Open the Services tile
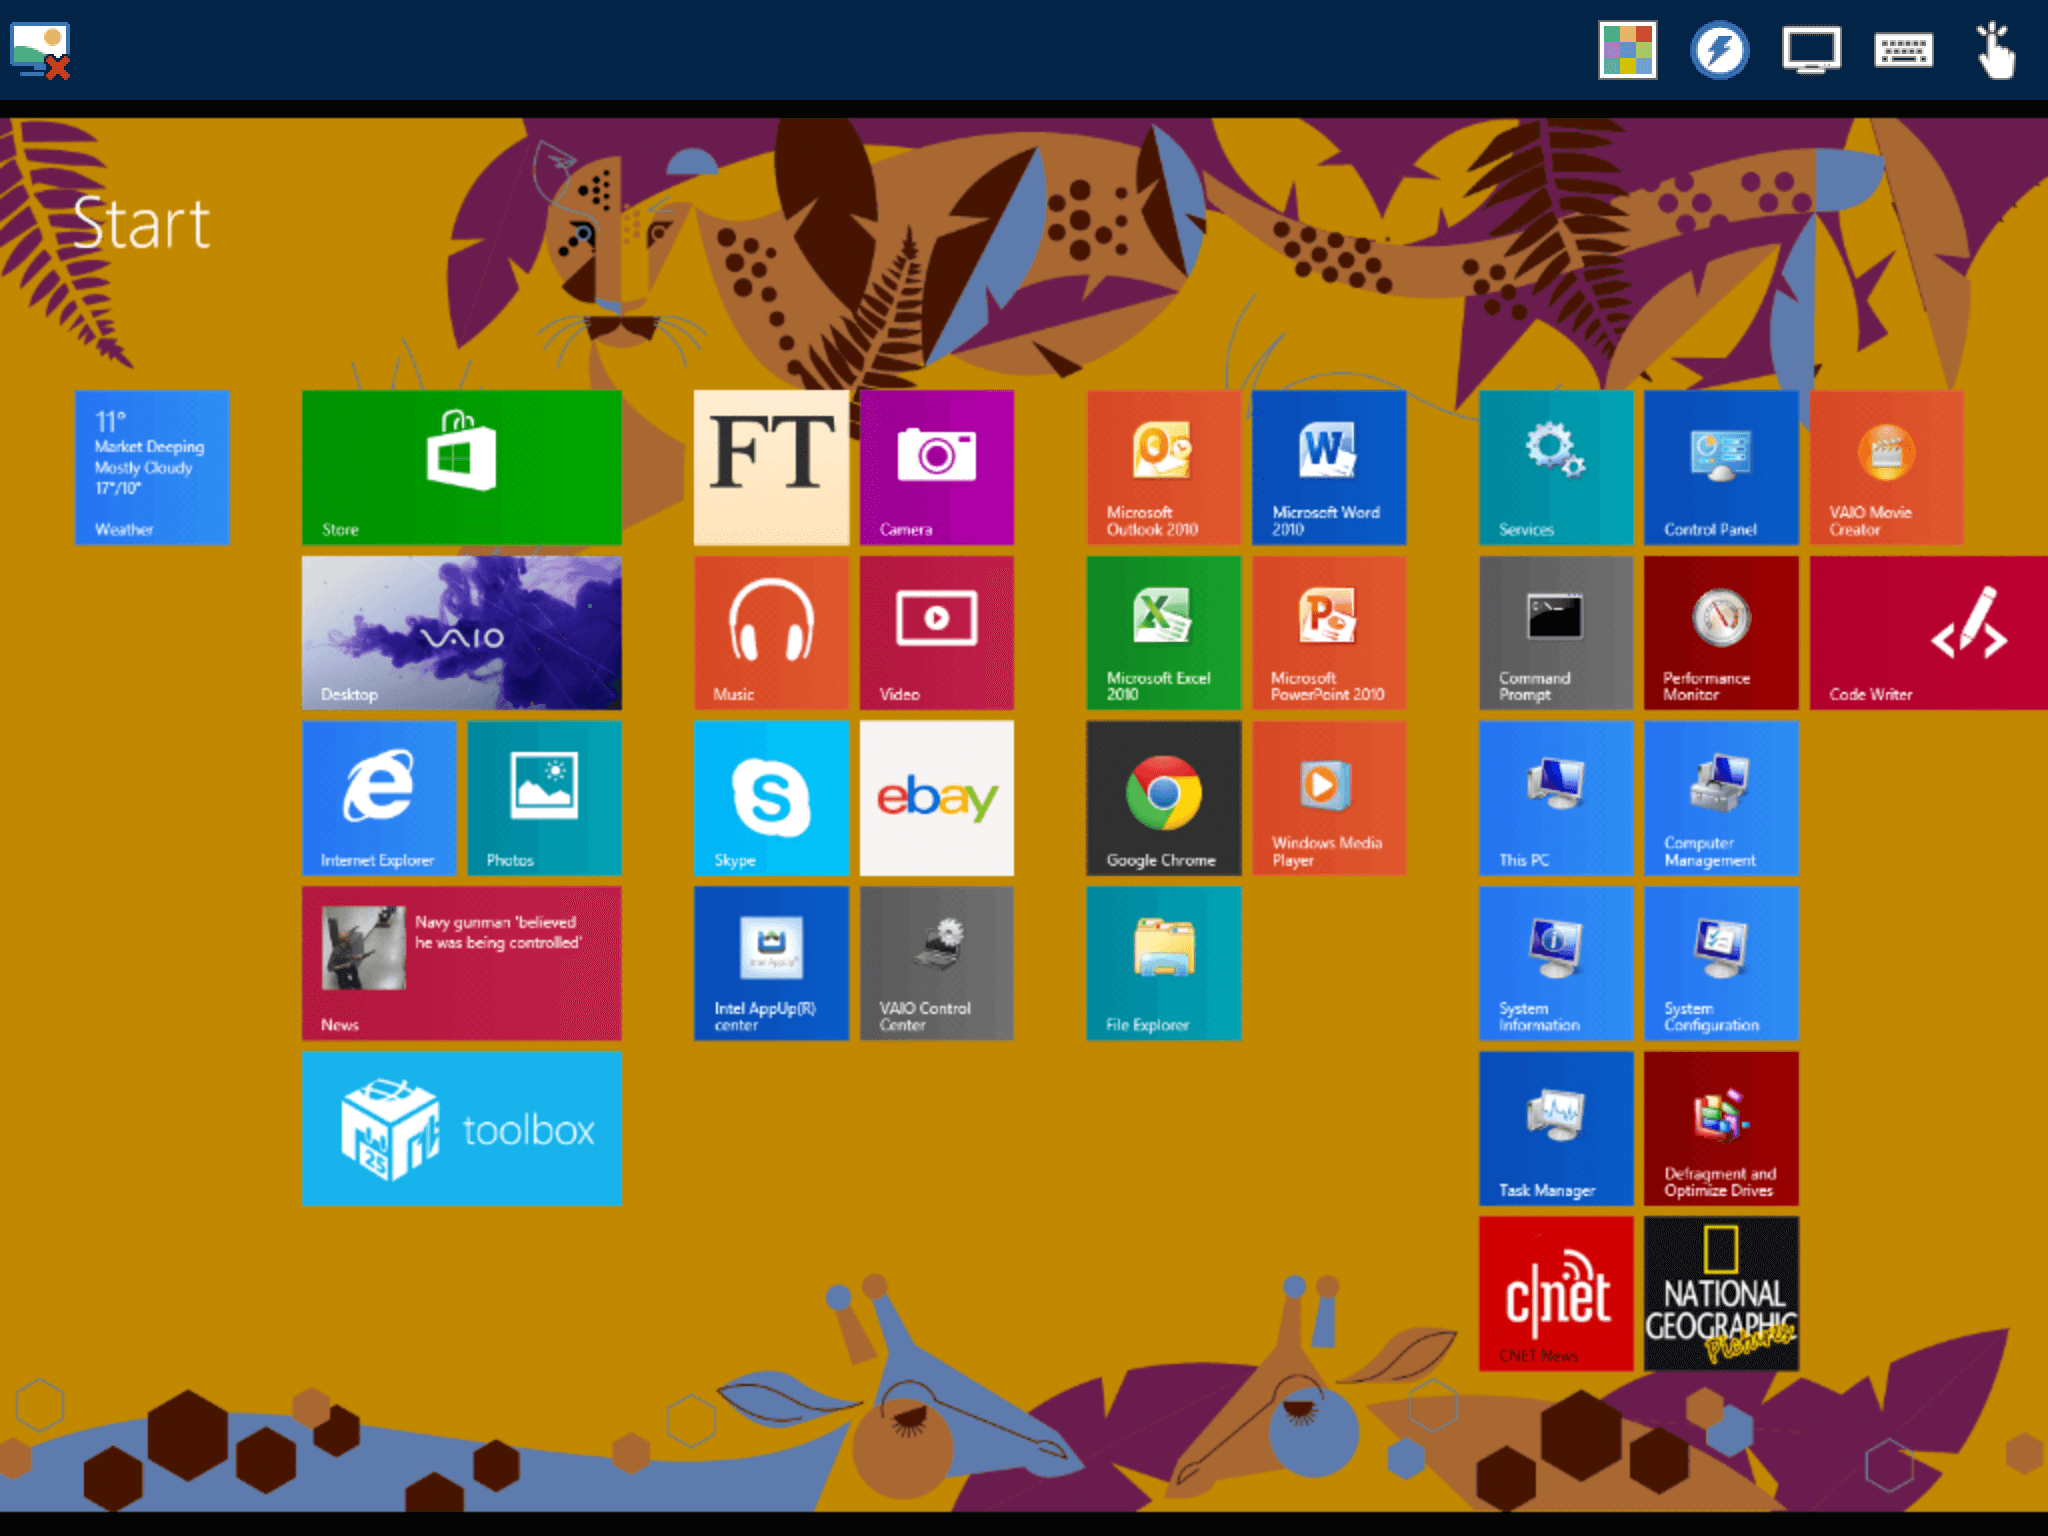Screen dimensions: 2048x1536 [1556, 467]
